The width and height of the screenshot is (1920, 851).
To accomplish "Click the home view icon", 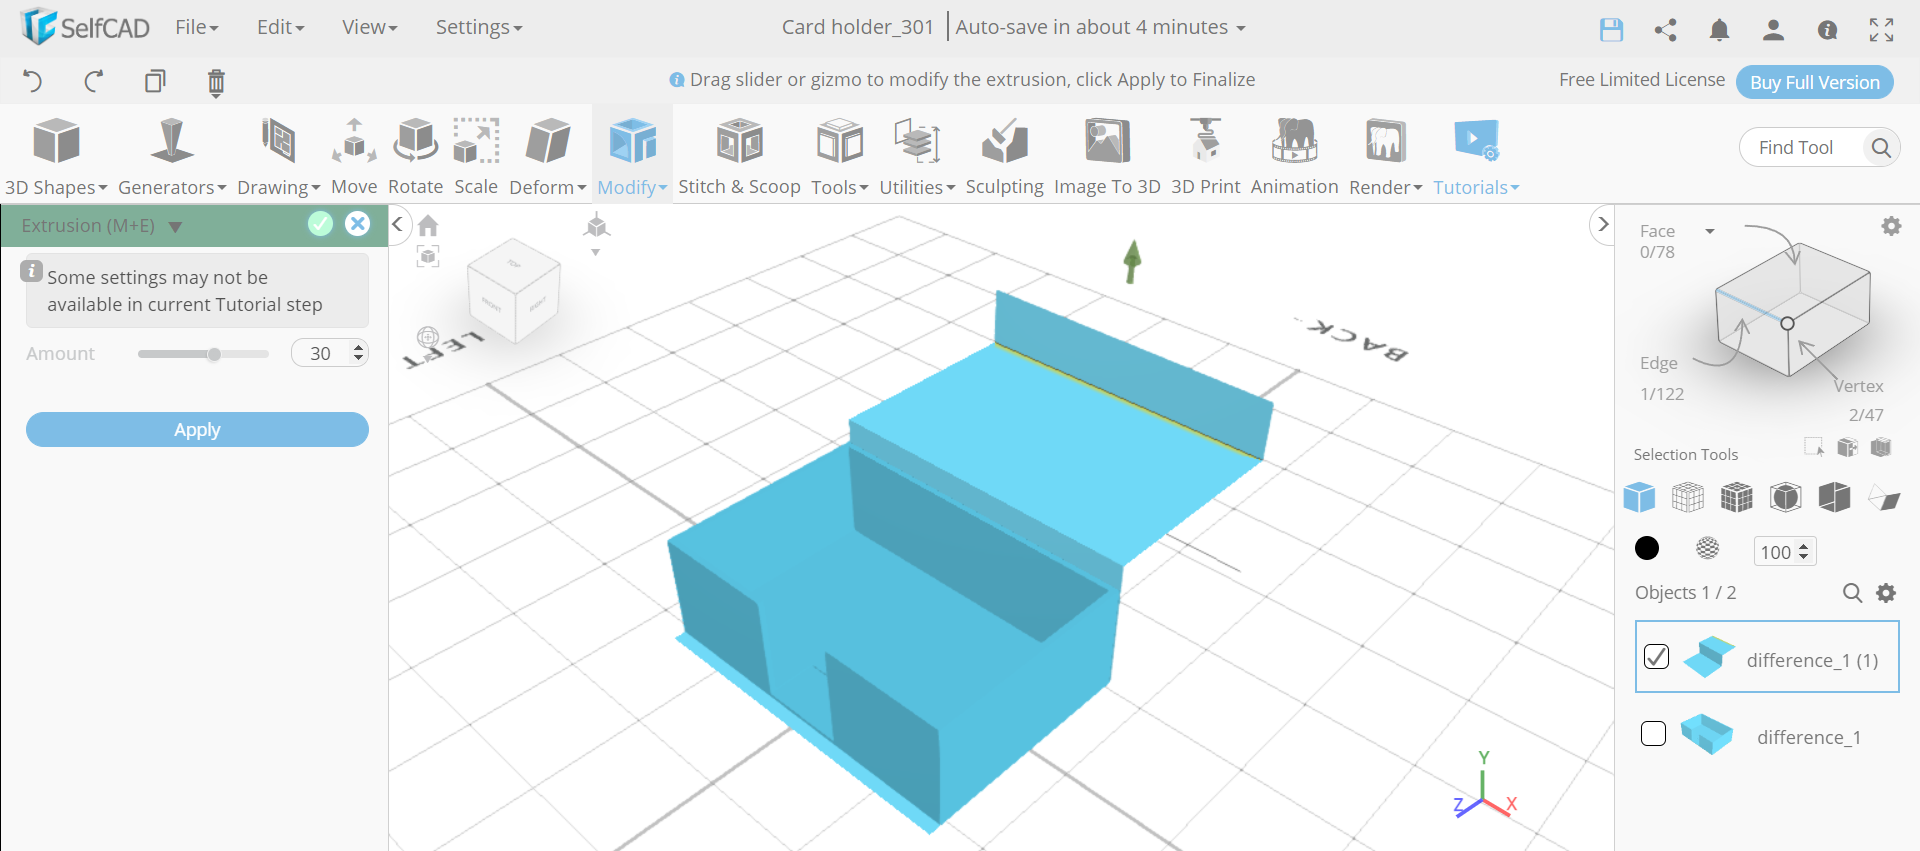I will coord(428,225).
